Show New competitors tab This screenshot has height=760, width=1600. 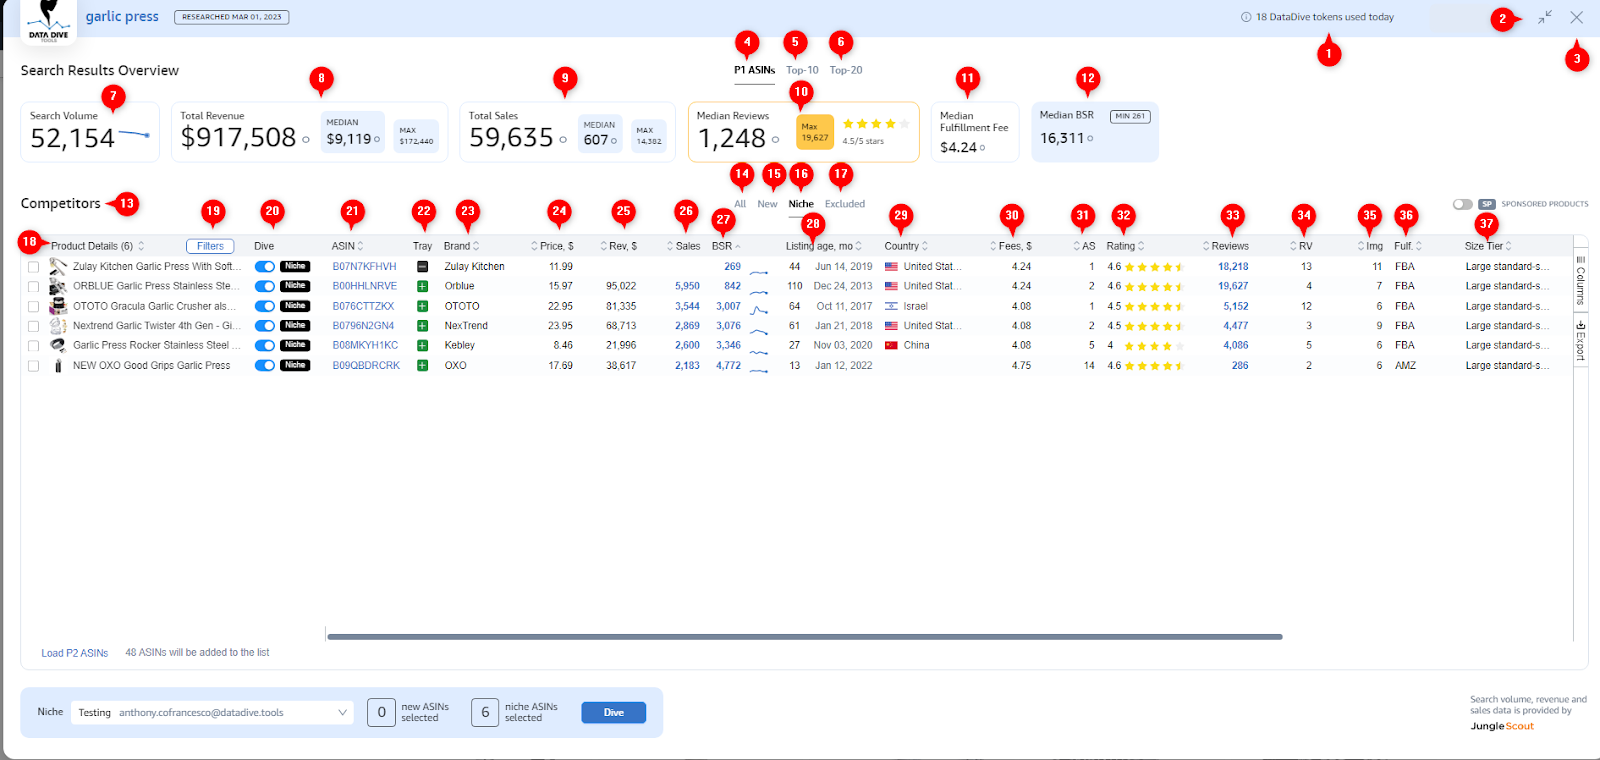point(767,204)
